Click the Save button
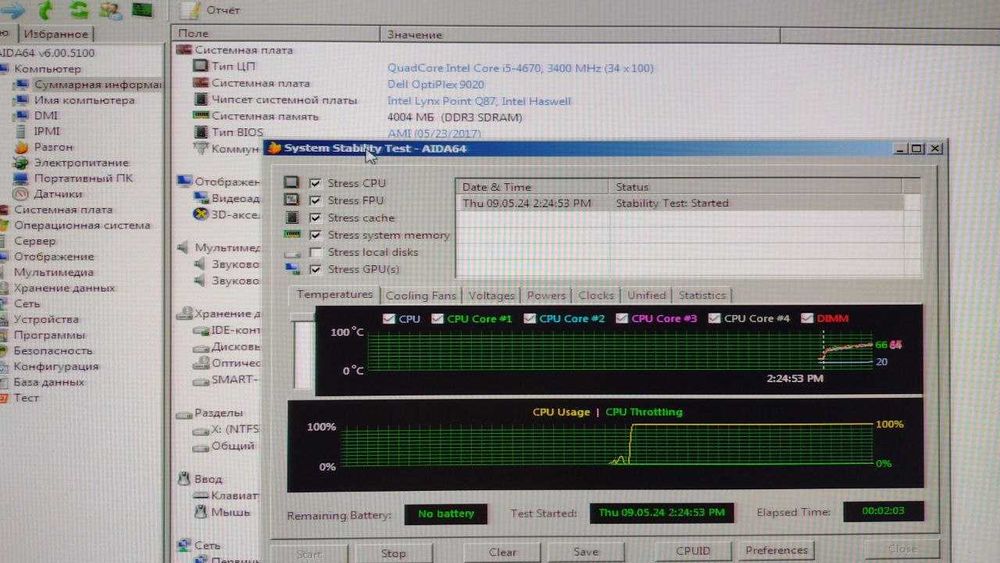 coord(585,552)
